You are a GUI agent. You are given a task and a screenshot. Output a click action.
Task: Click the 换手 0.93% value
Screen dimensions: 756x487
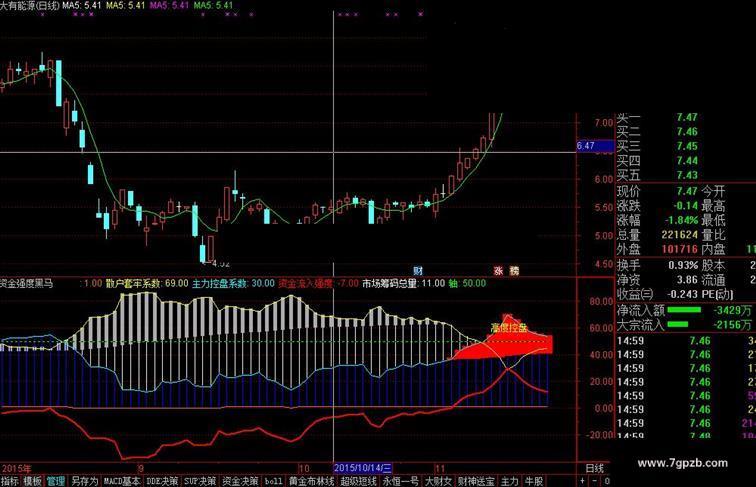coord(683,265)
